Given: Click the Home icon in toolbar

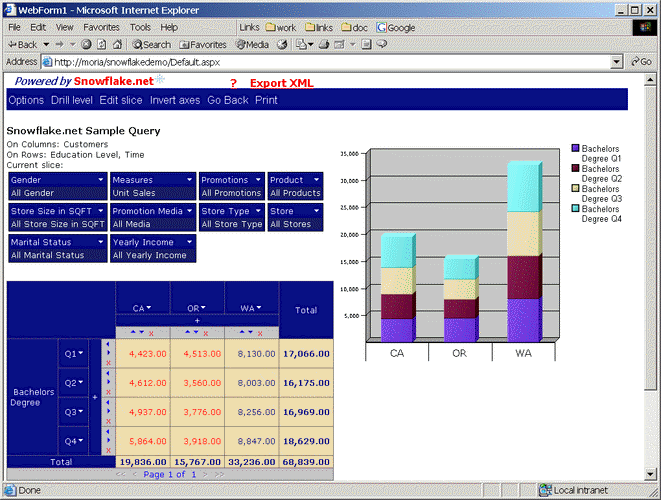Looking at the screenshot, I should [117, 44].
